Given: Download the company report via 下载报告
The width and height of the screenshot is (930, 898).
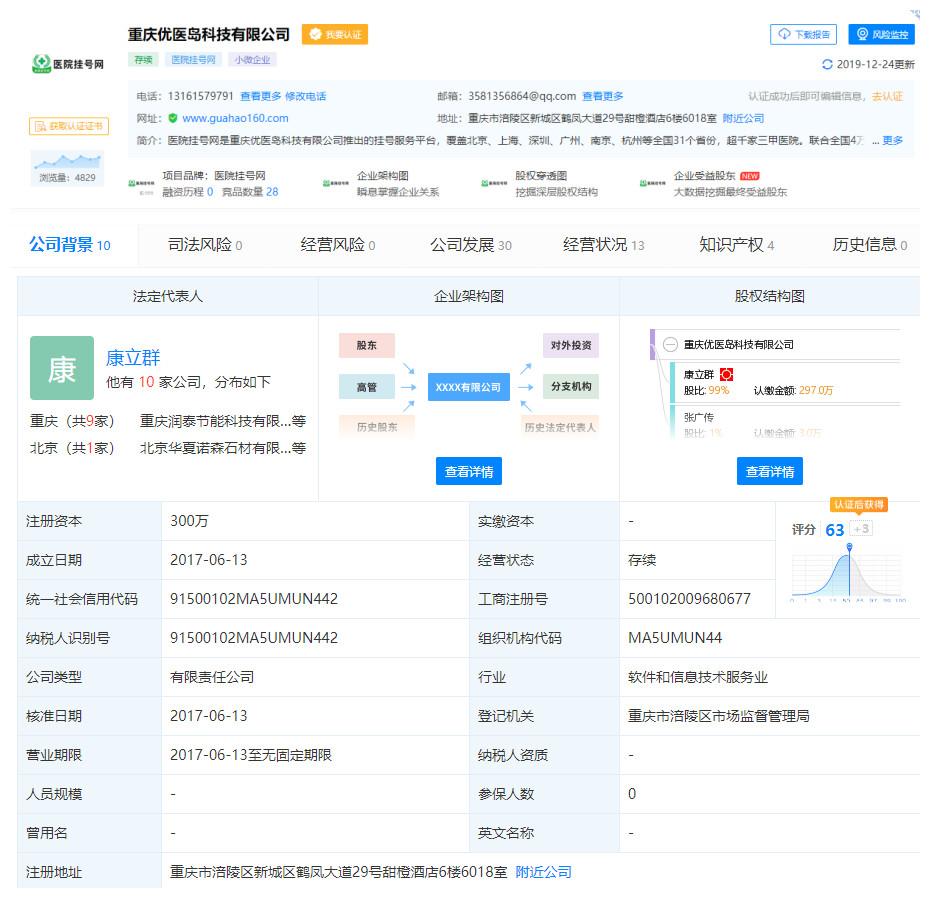Looking at the screenshot, I should pos(803,34).
